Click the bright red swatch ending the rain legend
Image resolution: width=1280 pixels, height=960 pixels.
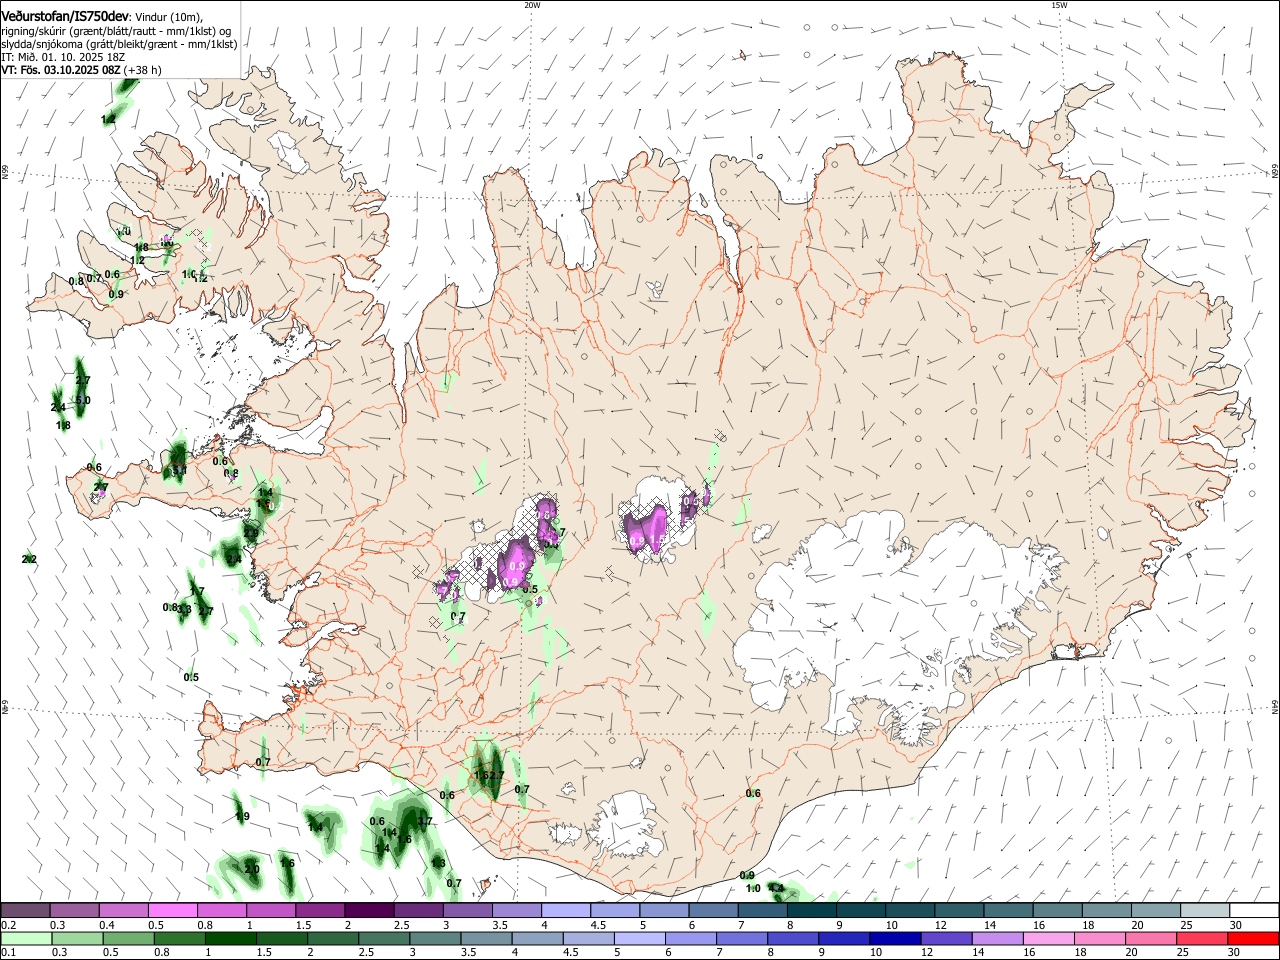pos(1253,938)
